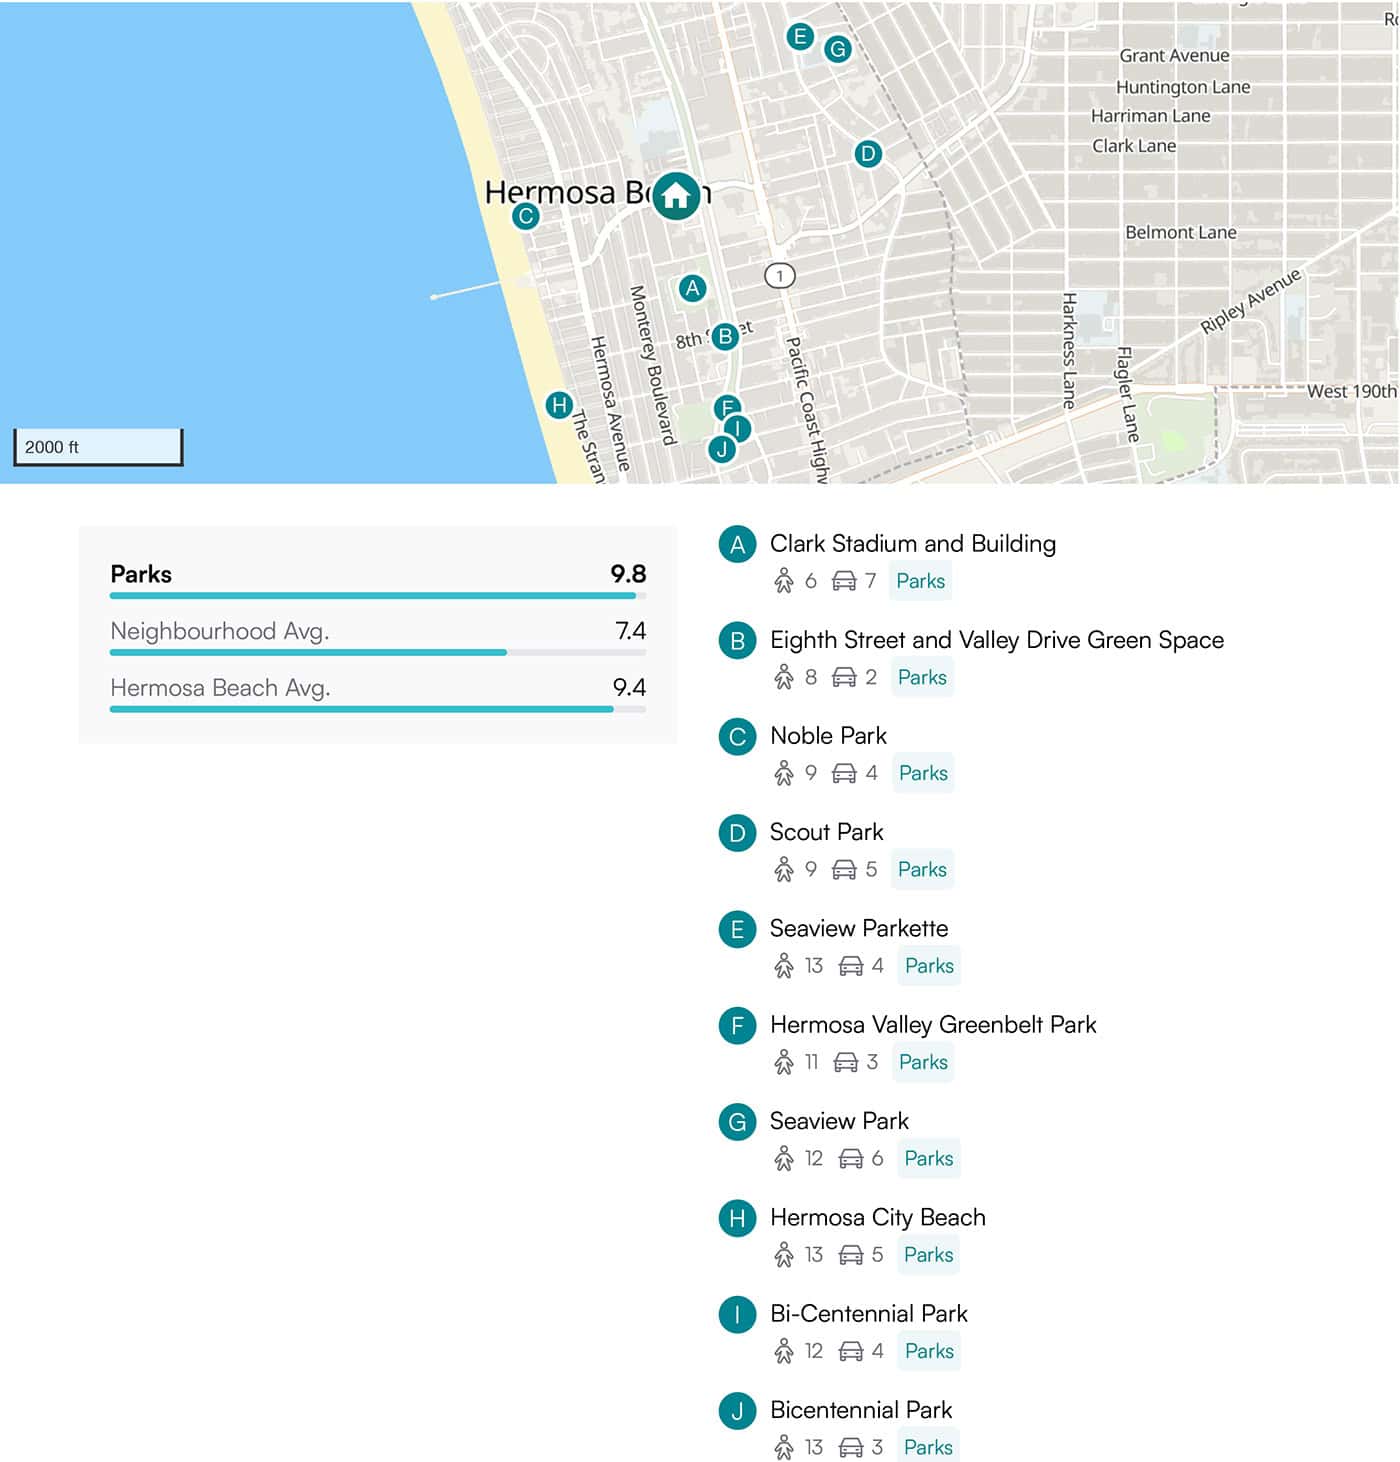Viewport: 1400px width, 1462px height.
Task: Select map pin J at bottom of map
Action: coord(721,450)
